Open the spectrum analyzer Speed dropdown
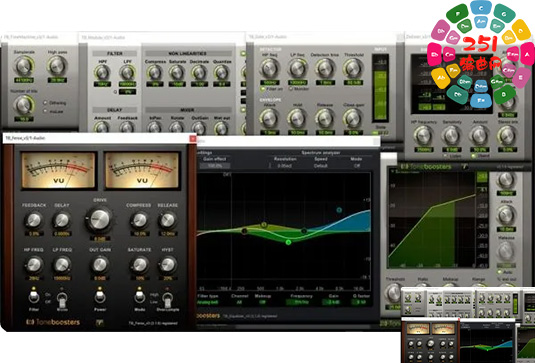 (x=321, y=166)
